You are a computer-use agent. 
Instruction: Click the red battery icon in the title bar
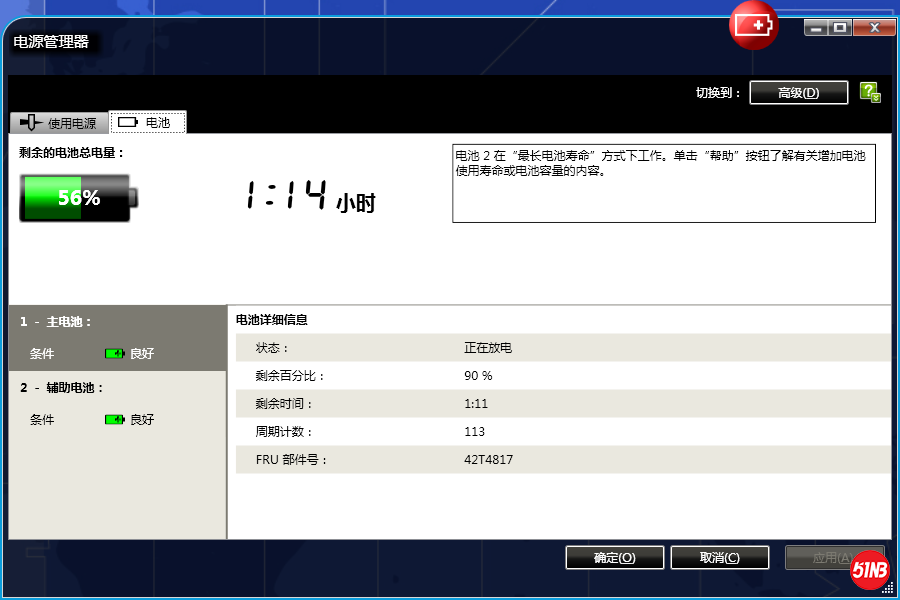(x=753, y=26)
